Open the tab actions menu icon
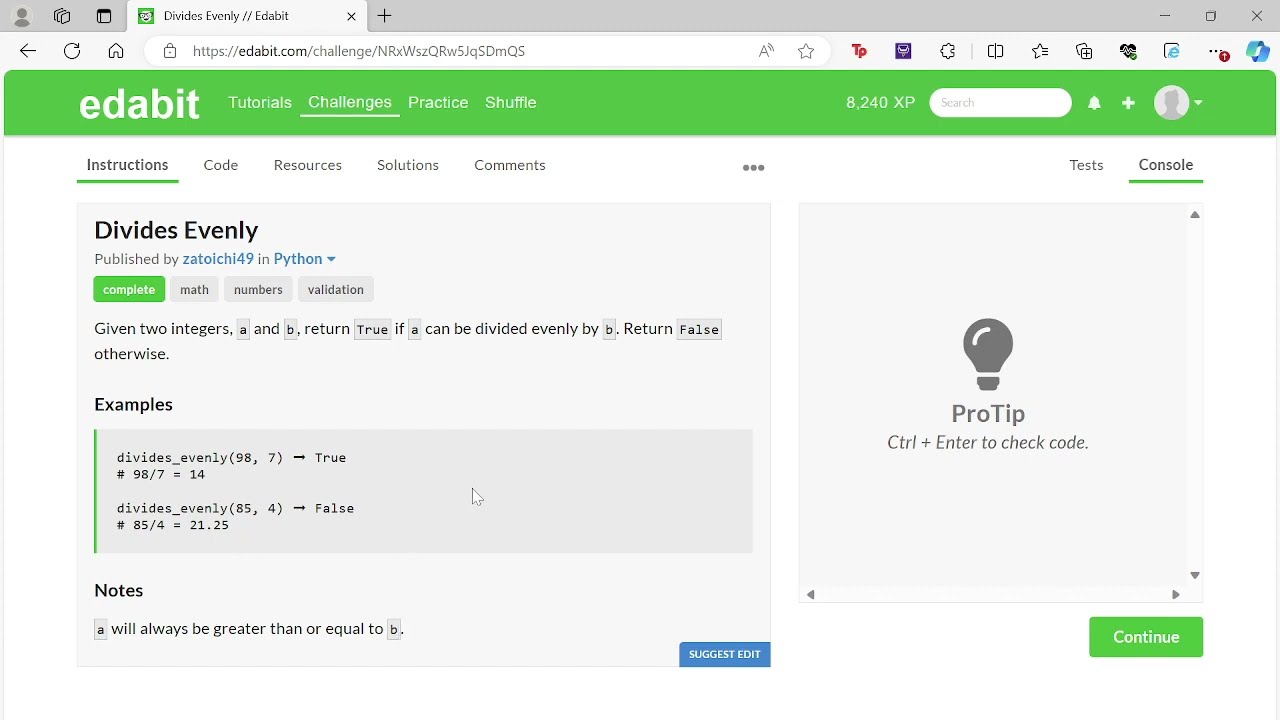Viewport: 1280px width, 720px height. [x=104, y=16]
